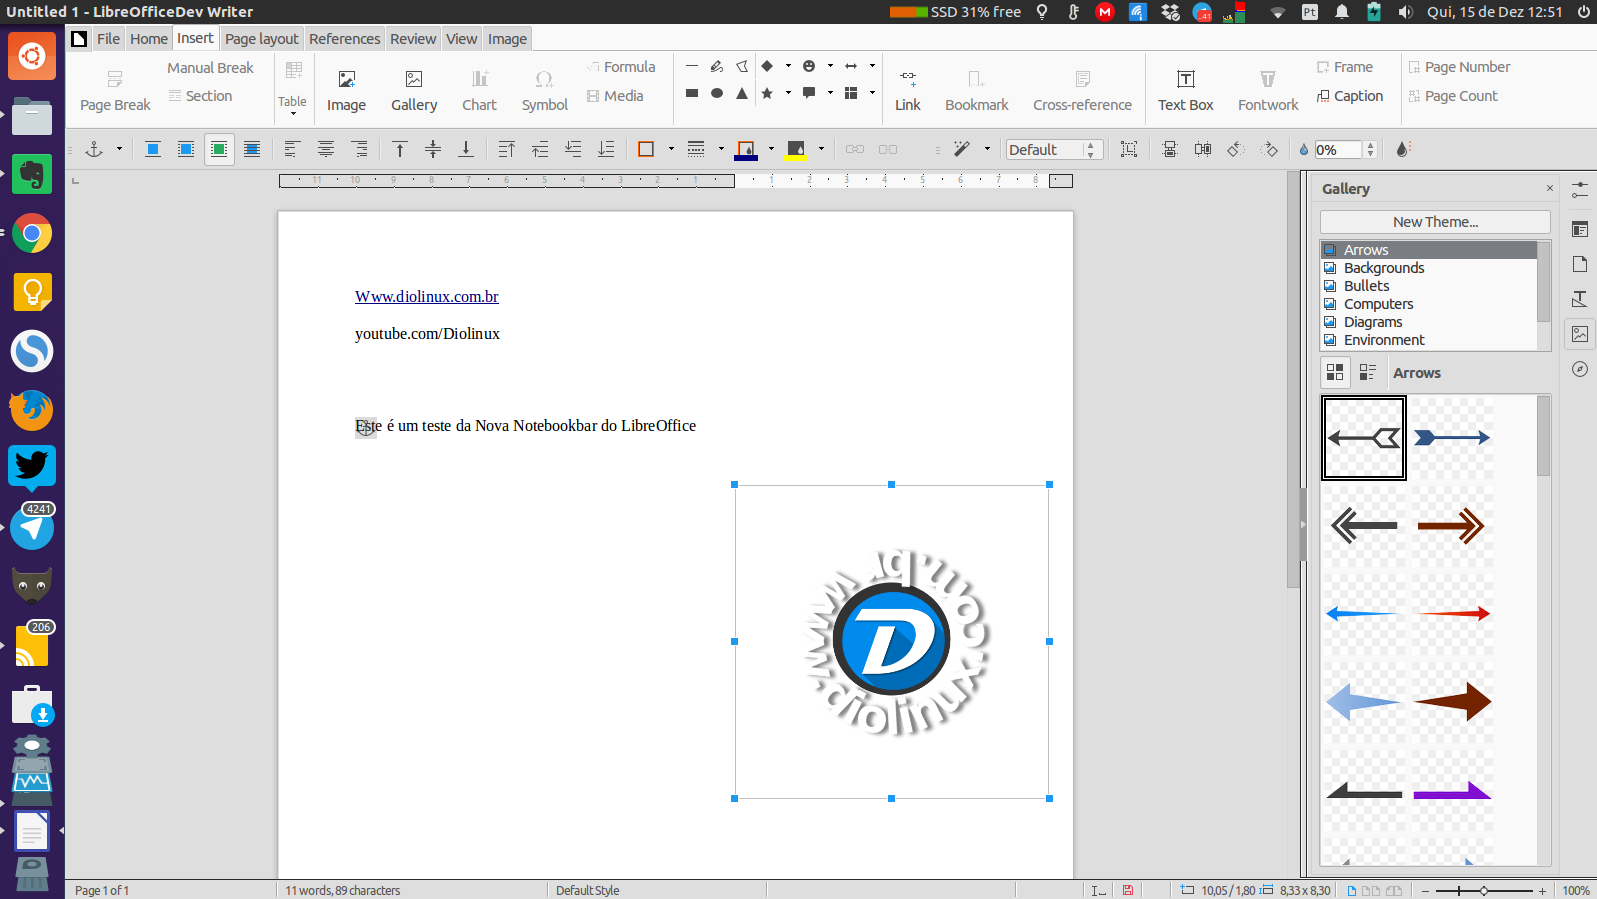The width and height of the screenshot is (1597, 899).
Task: Insert a Frame
Action: point(1345,67)
